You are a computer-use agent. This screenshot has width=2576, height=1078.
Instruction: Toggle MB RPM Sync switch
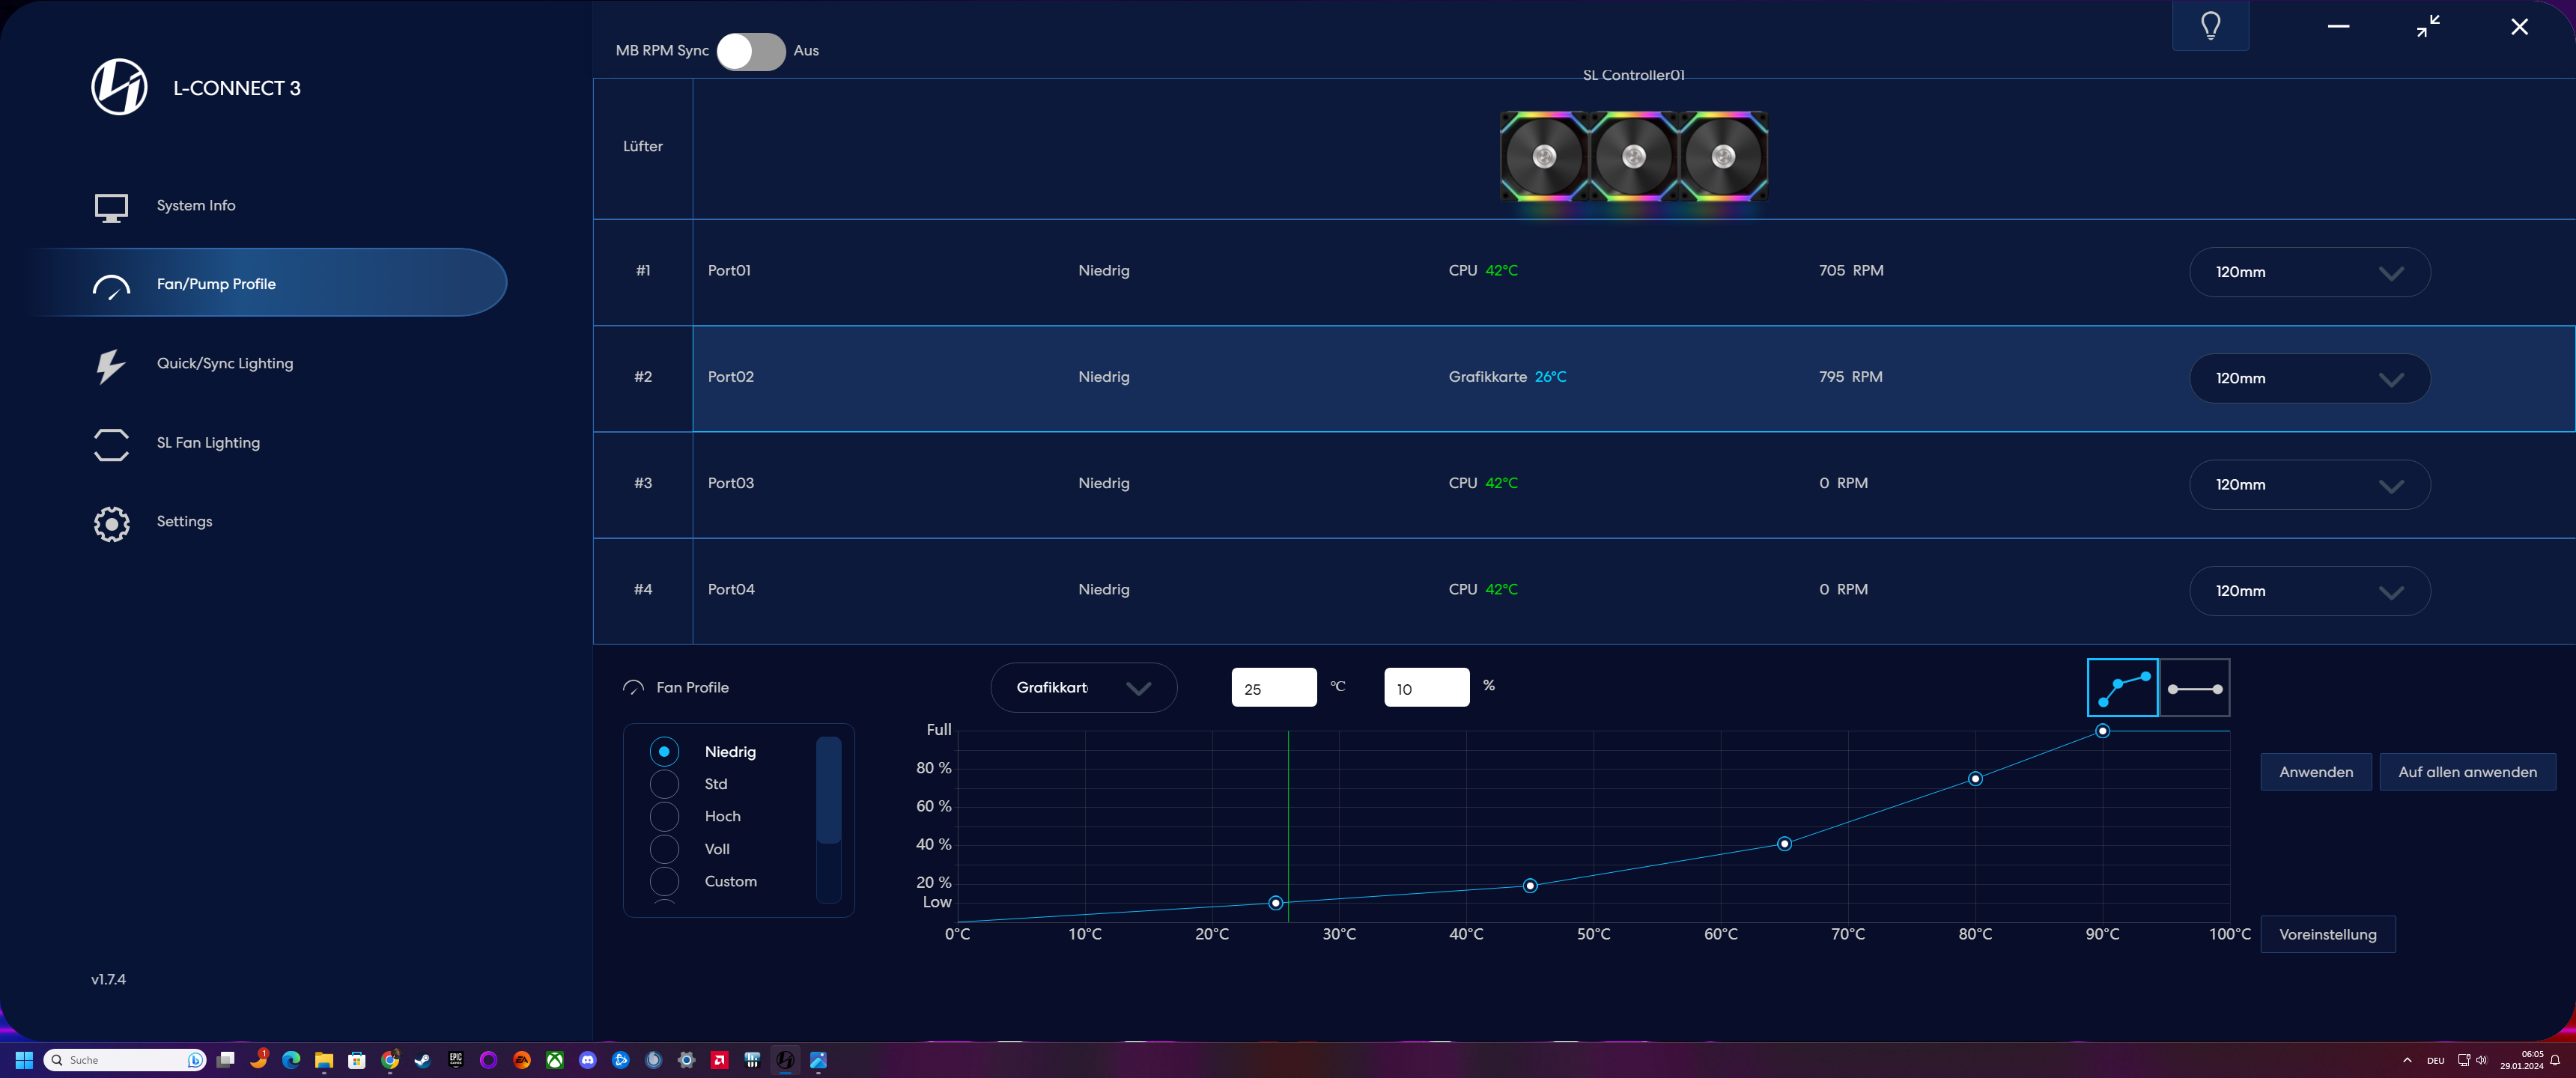click(750, 51)
